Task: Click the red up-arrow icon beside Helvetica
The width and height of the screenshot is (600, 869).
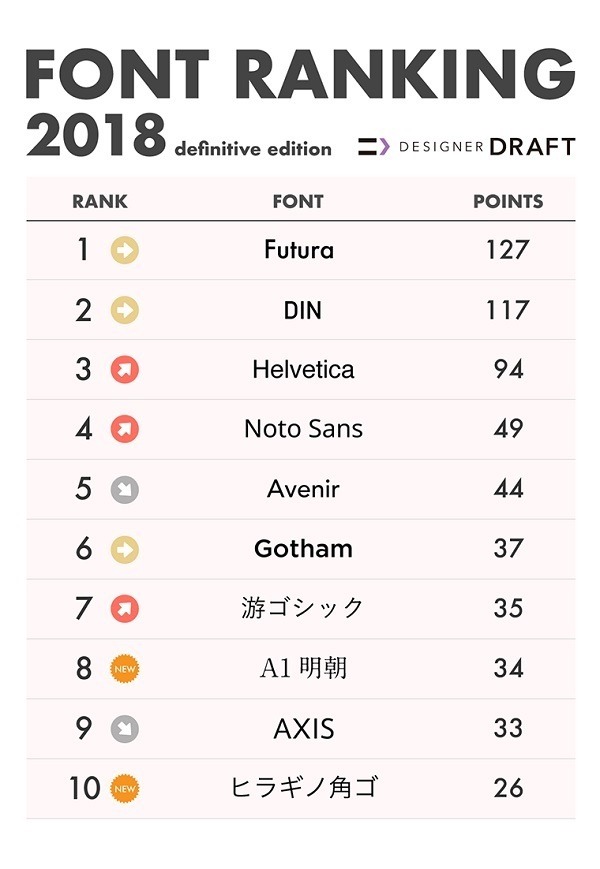Action: click(x=125, y=370)
